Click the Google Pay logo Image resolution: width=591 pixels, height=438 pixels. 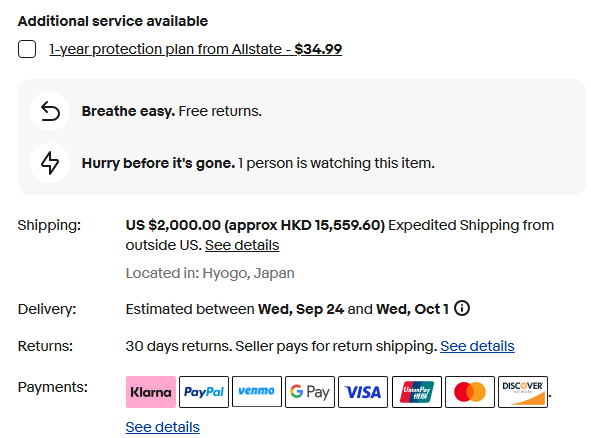[310, 392]
